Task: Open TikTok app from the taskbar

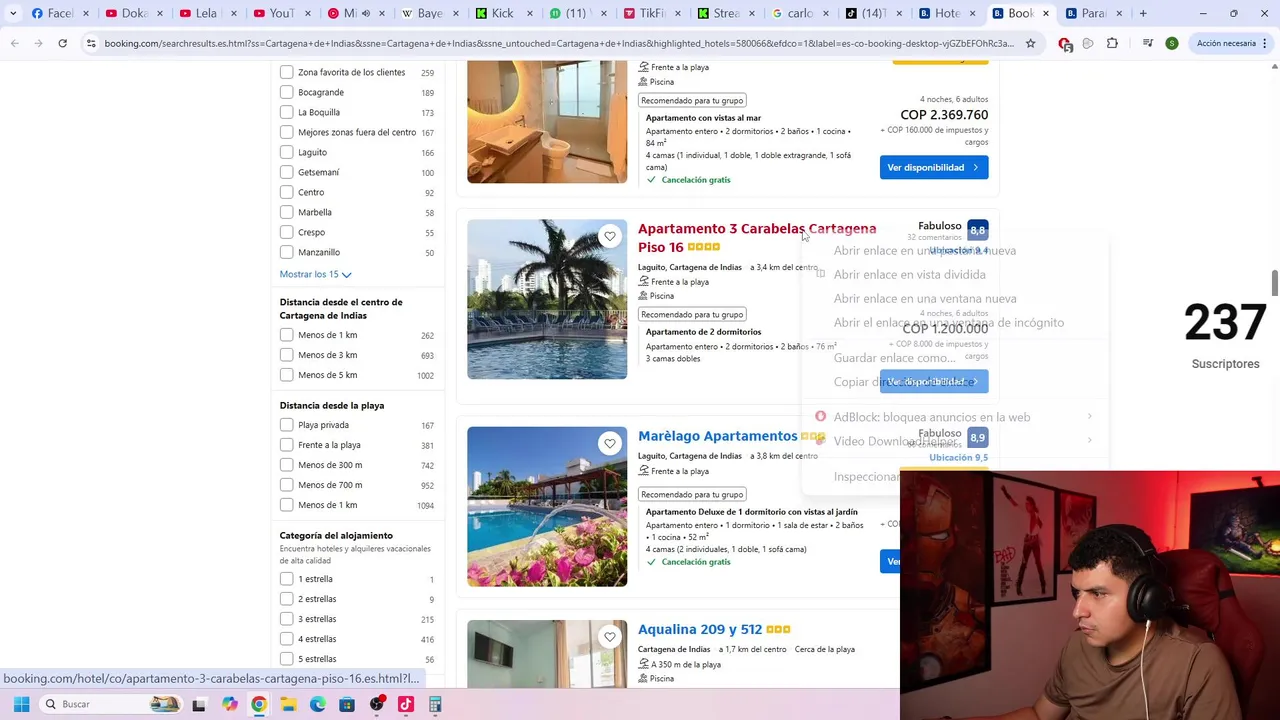Action: 406,704
